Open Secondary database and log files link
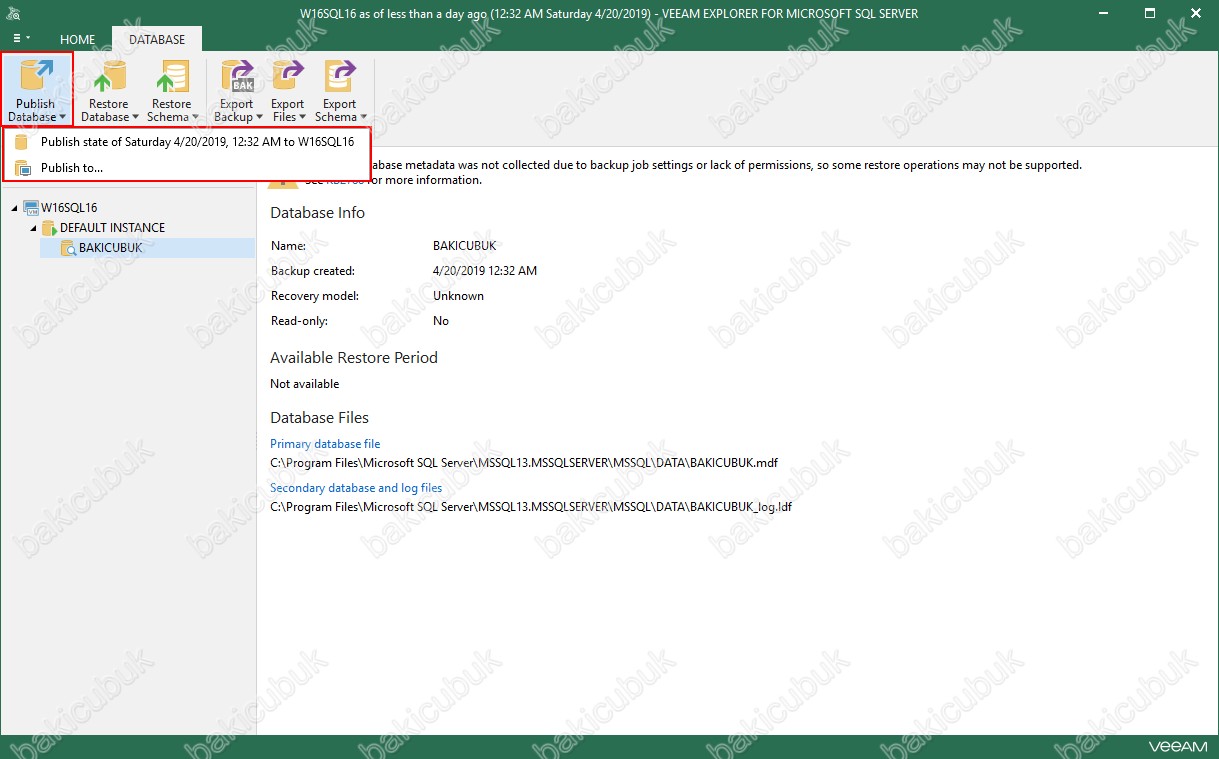The width and height of the screenshot is (1219, 759). (356, 488)
